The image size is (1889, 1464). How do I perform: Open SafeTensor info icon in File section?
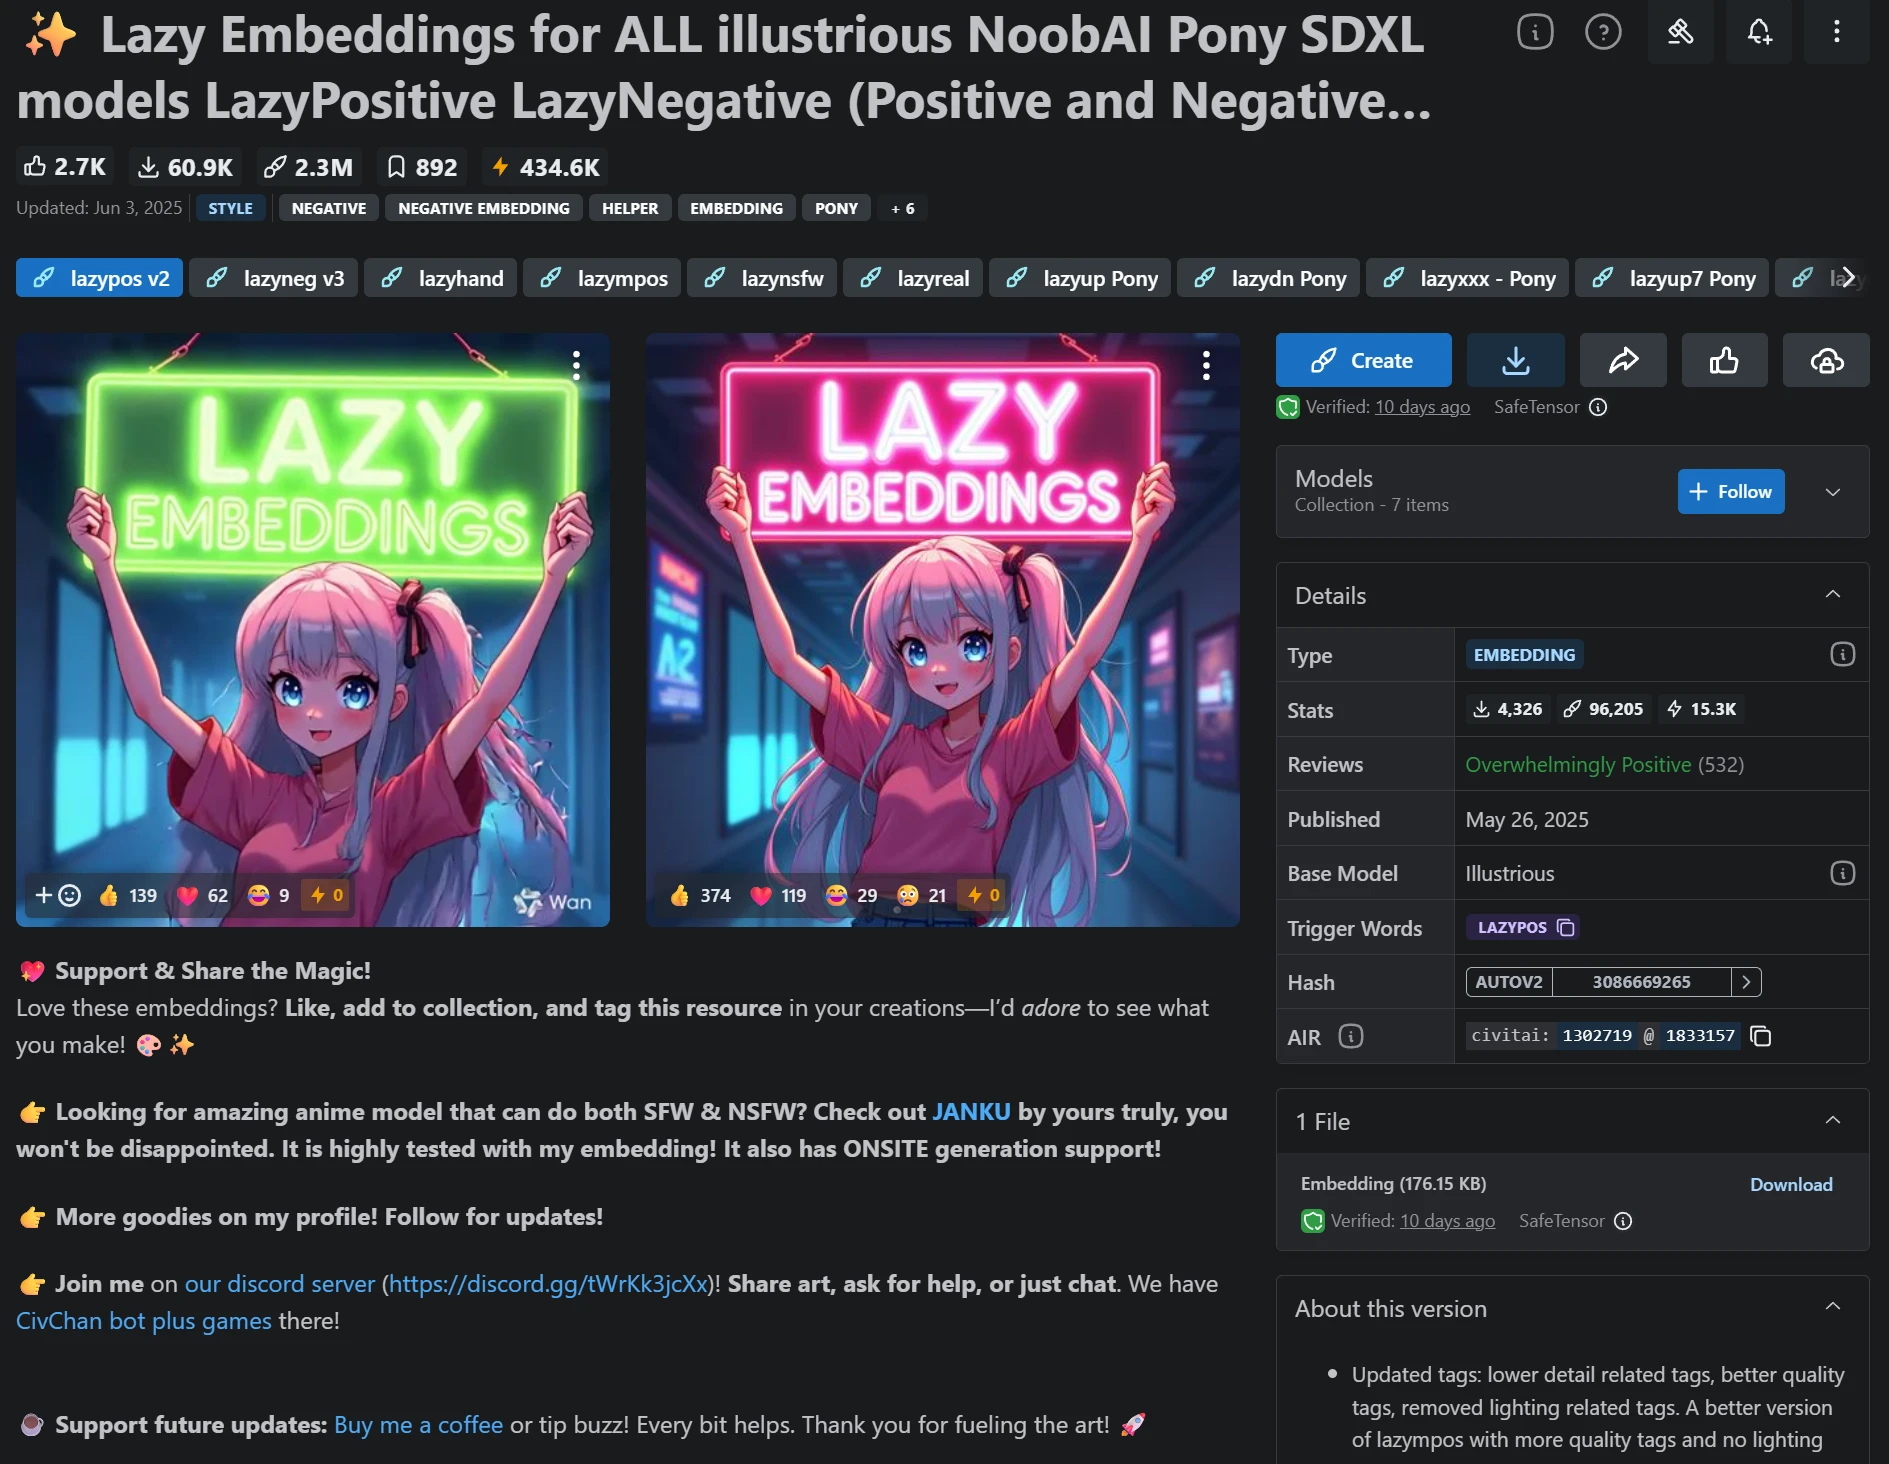1623,1221
